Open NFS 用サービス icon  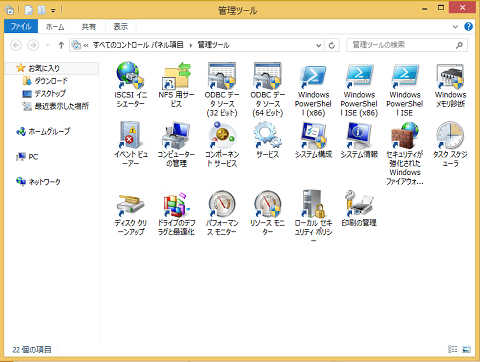tap(176, 84)
